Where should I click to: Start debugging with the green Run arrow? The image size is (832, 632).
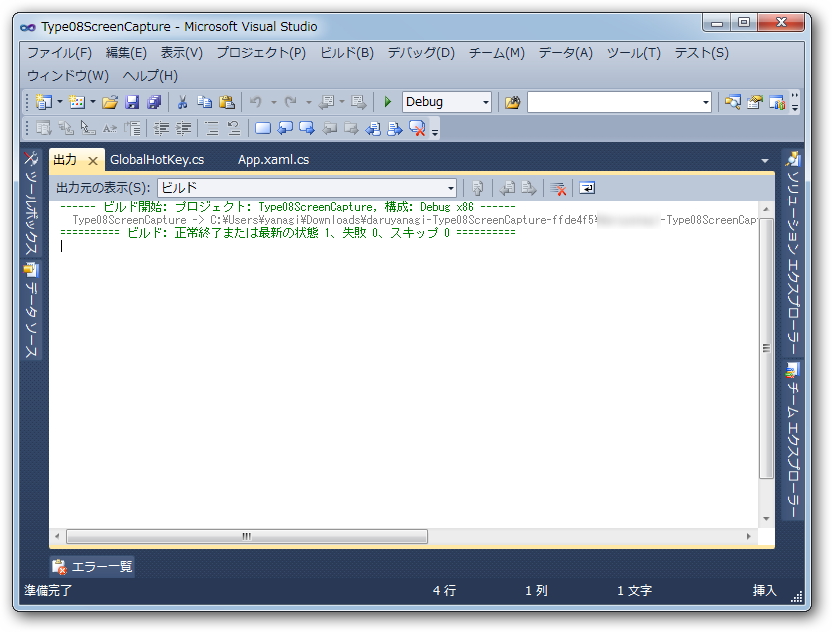pos(387,101)
